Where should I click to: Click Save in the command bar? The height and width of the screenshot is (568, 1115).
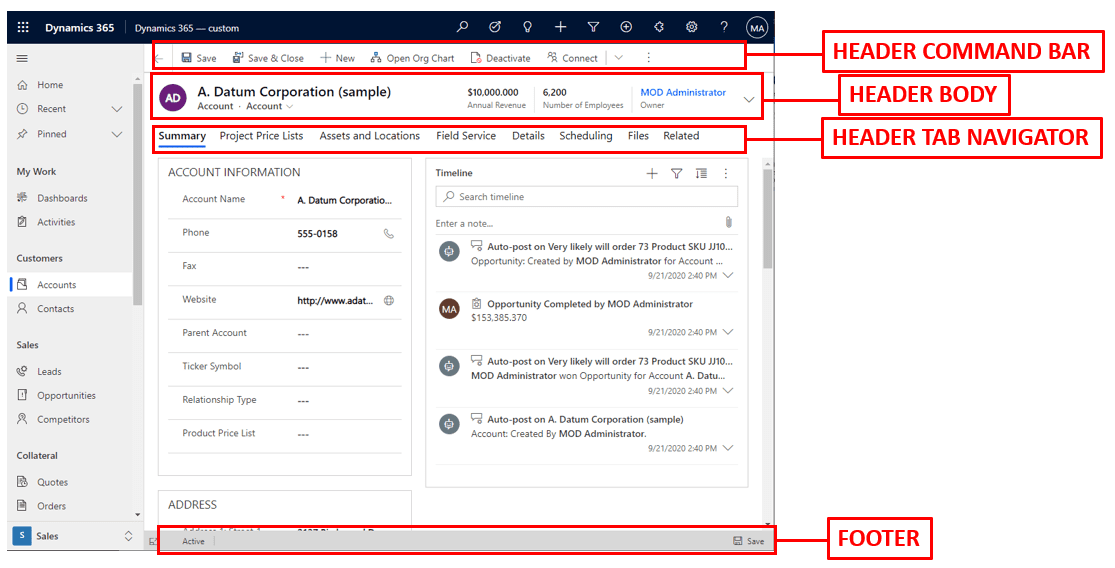coord(198,58)
